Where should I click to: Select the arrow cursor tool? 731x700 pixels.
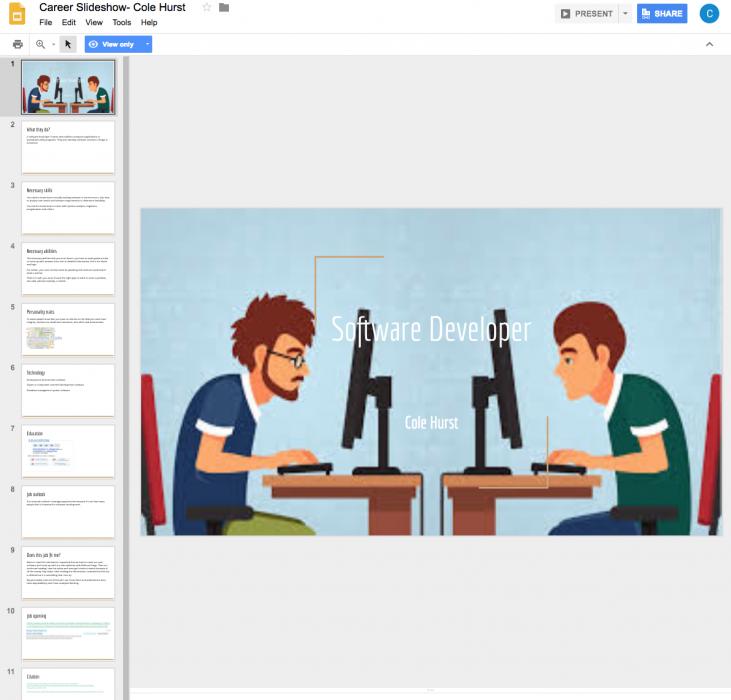click(68, 44)
